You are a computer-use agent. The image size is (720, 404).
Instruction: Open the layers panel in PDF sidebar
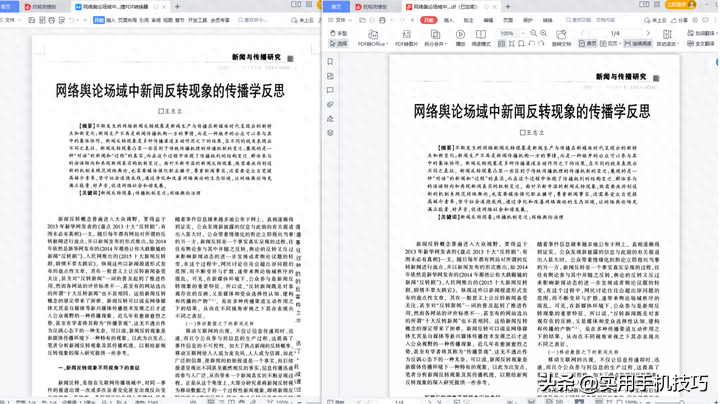point(330,133)
